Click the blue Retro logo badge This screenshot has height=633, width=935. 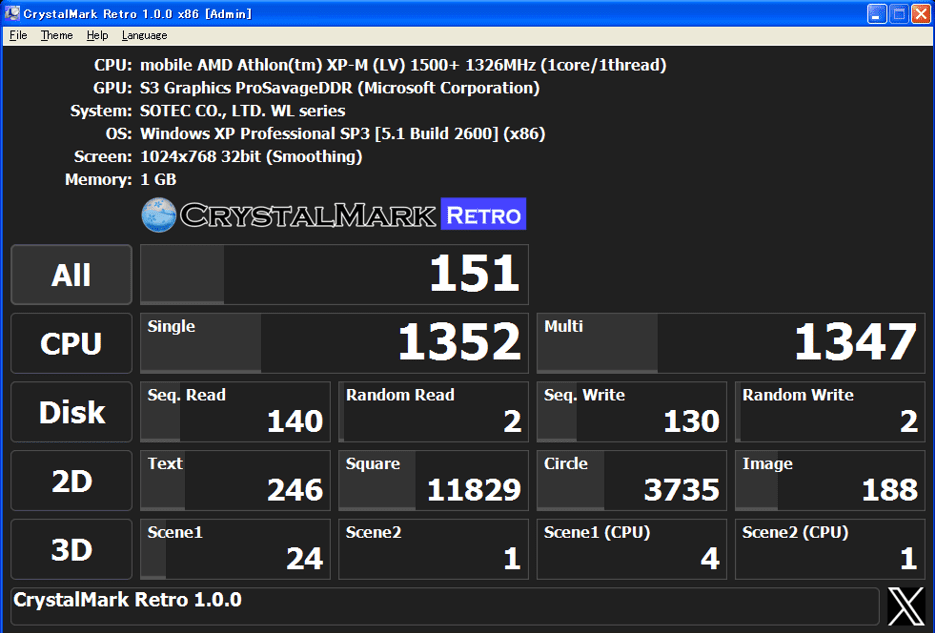click(483, 214)
